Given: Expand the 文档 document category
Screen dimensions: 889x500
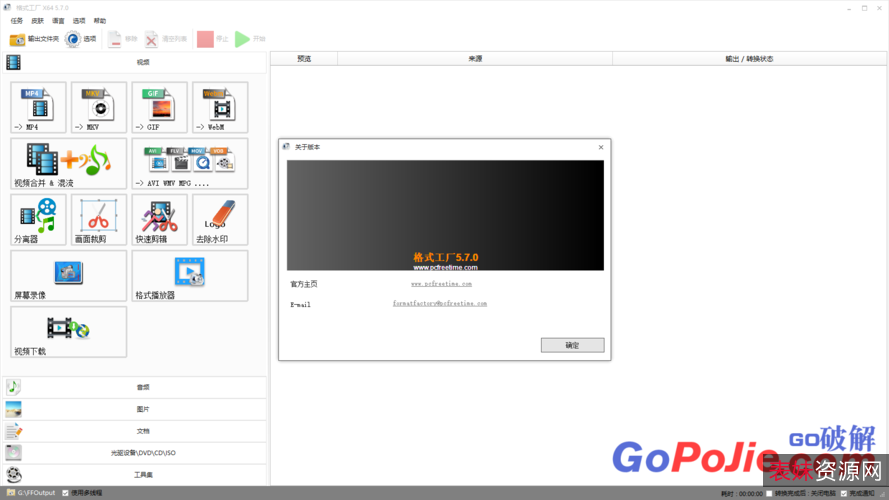Looking at the screenshot, I should [134, 431].
